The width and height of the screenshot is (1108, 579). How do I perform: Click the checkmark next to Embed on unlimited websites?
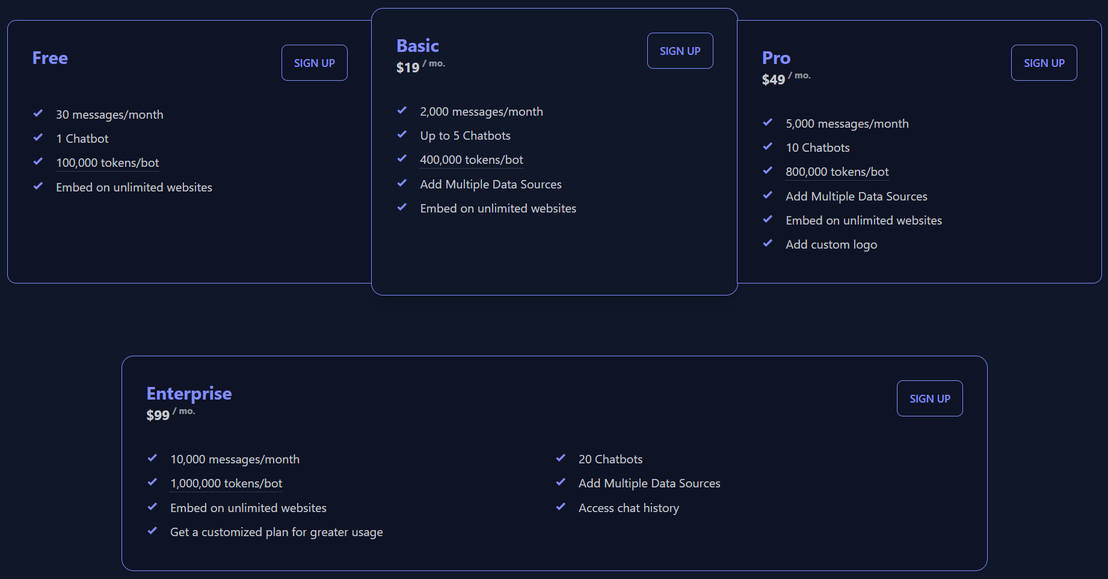point(38,187)
